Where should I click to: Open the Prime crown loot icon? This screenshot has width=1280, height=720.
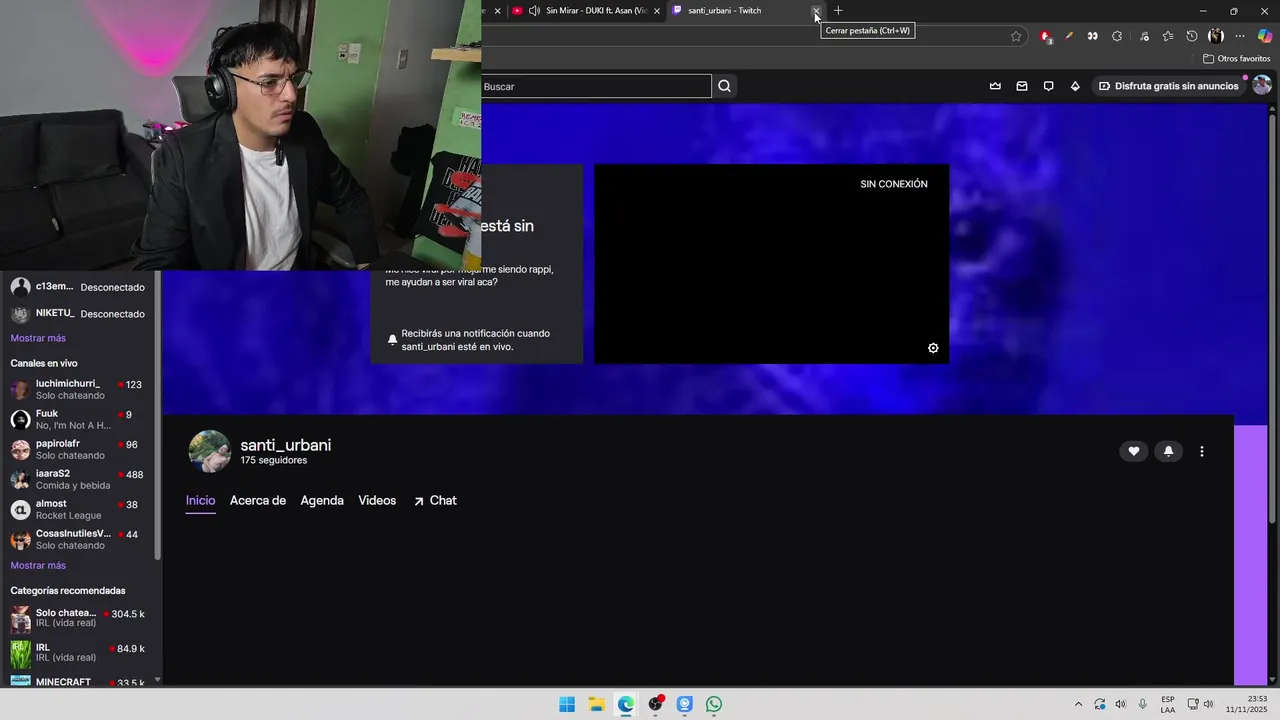(995, 86)
